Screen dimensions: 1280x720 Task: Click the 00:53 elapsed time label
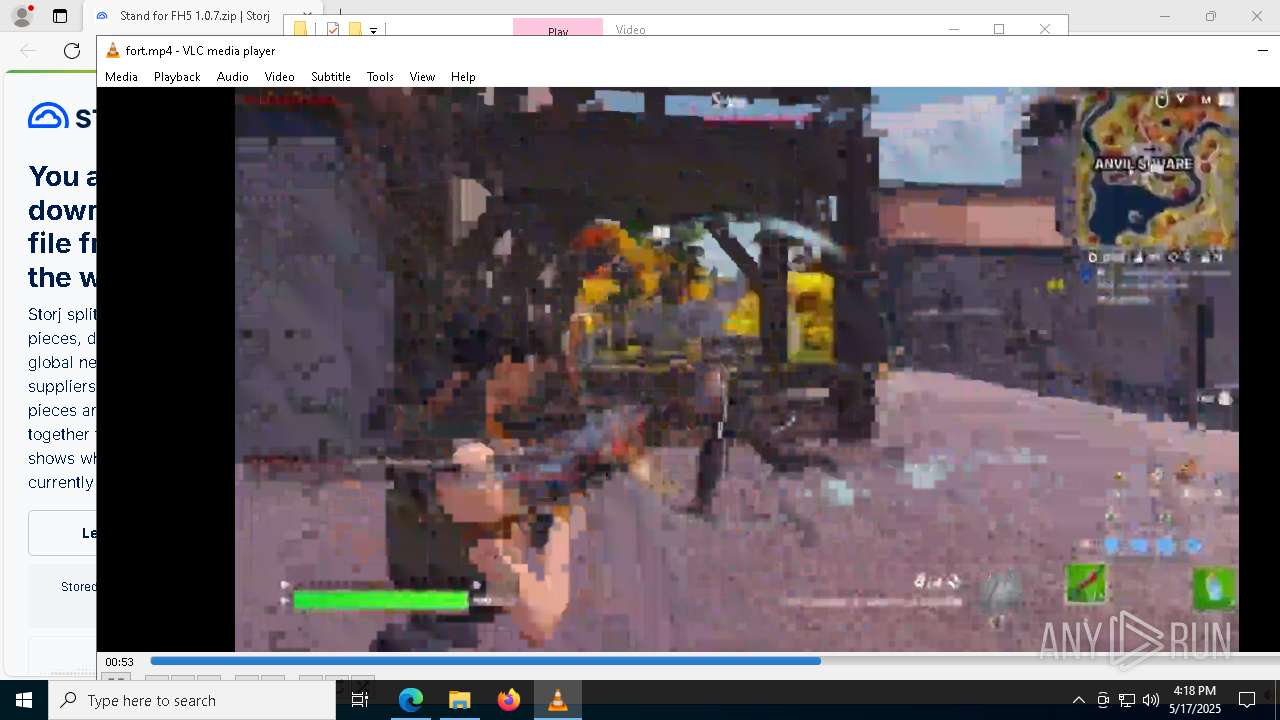[120, 662]
